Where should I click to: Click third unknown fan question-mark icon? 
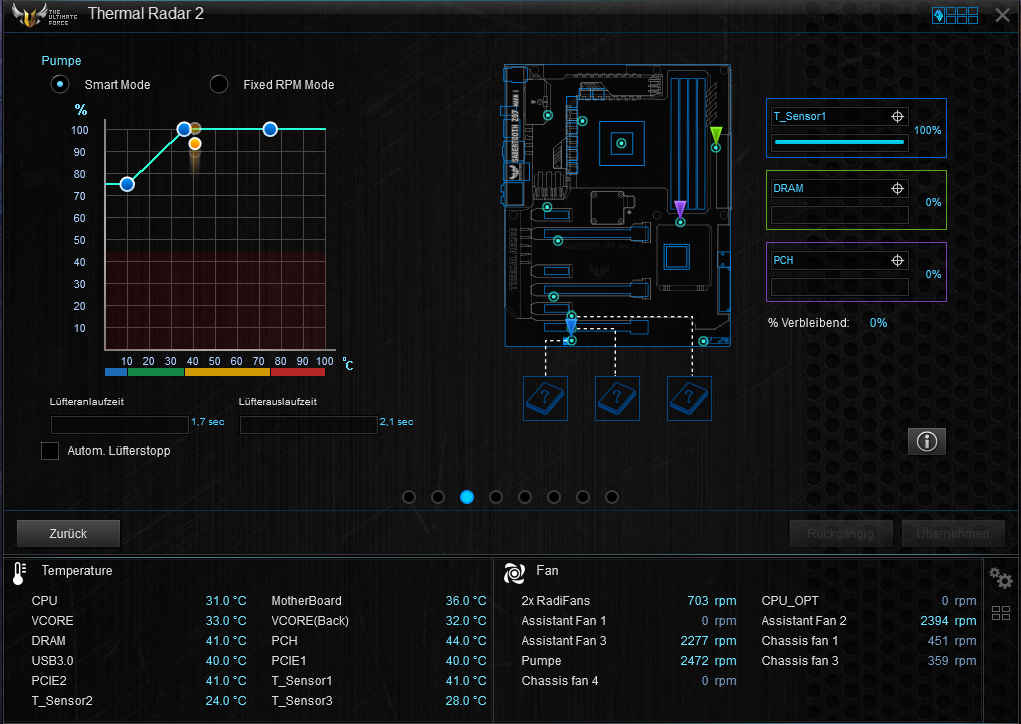[690, 398]
